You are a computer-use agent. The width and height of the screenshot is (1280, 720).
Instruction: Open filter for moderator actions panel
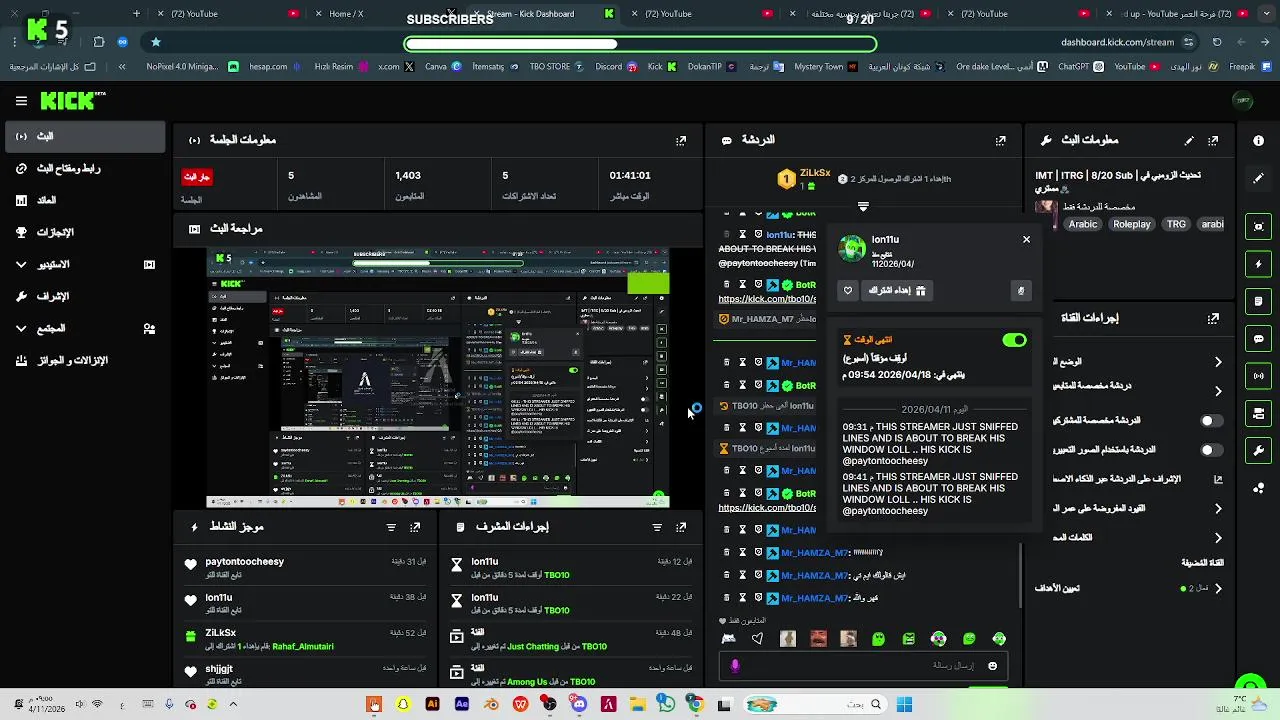tap(657, 527)
